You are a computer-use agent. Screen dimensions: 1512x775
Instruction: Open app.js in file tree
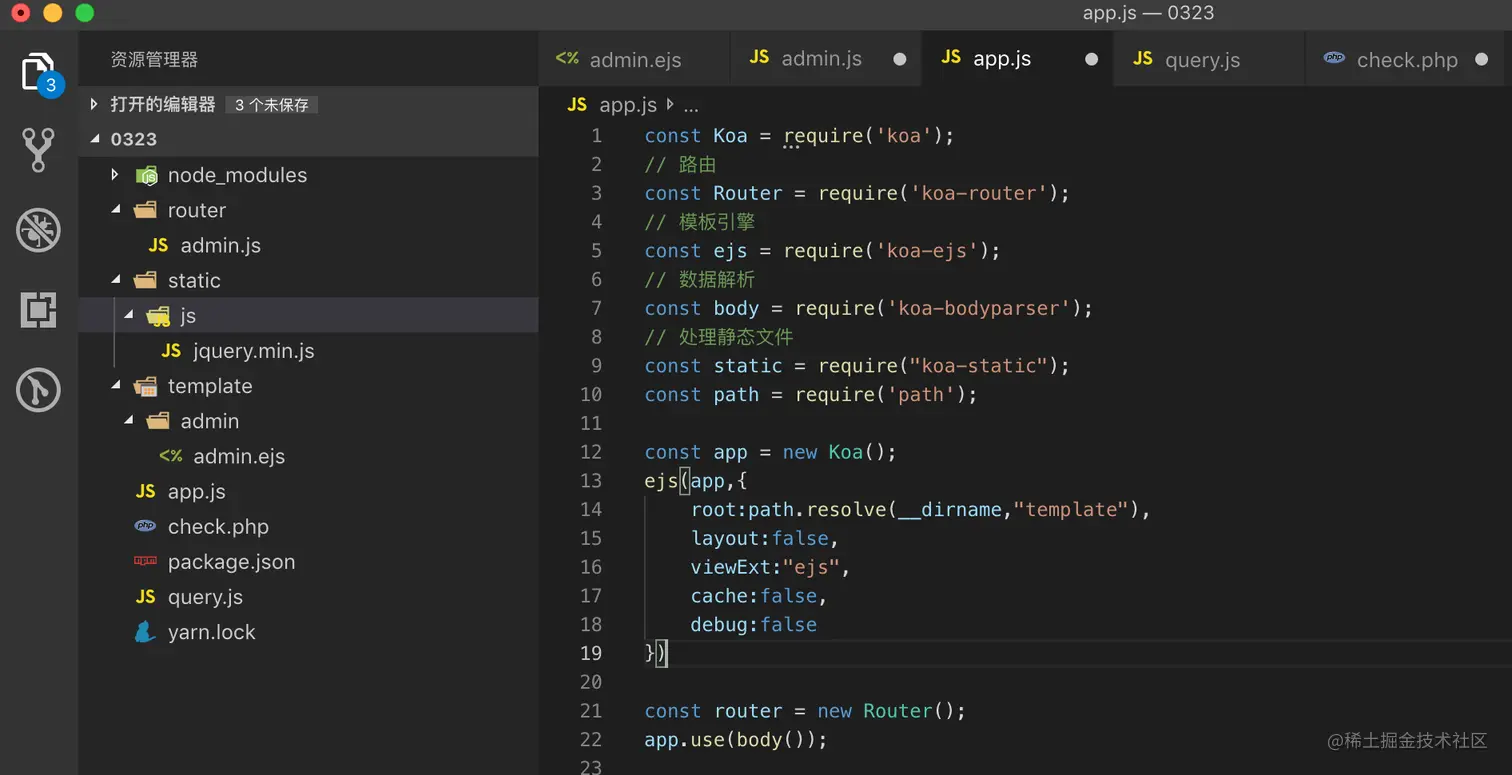coord(308,491)
